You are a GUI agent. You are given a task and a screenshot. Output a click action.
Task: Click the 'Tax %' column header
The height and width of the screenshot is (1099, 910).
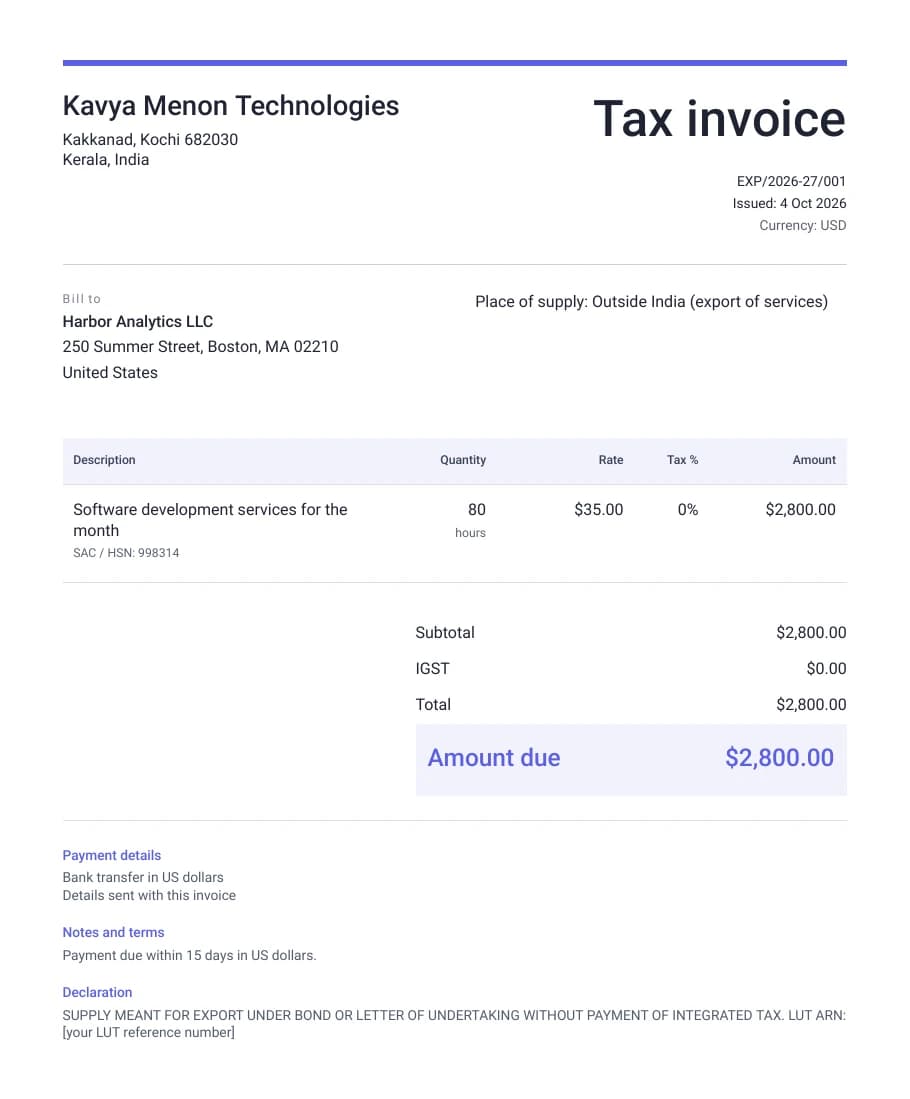tap(682, 460)
